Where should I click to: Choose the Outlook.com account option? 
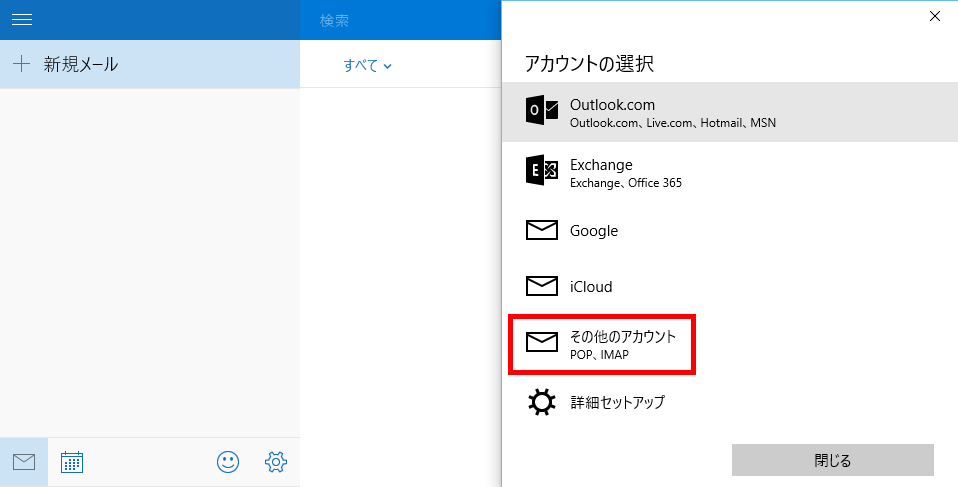click(729, 112)
